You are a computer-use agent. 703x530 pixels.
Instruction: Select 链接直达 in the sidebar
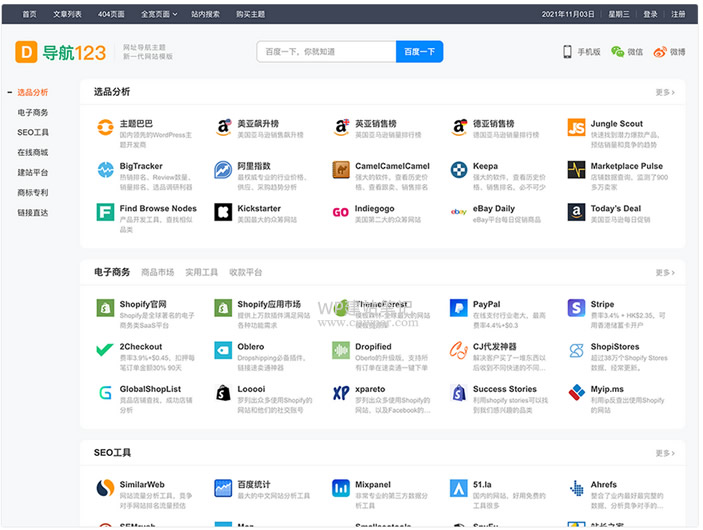pos(33,213)
